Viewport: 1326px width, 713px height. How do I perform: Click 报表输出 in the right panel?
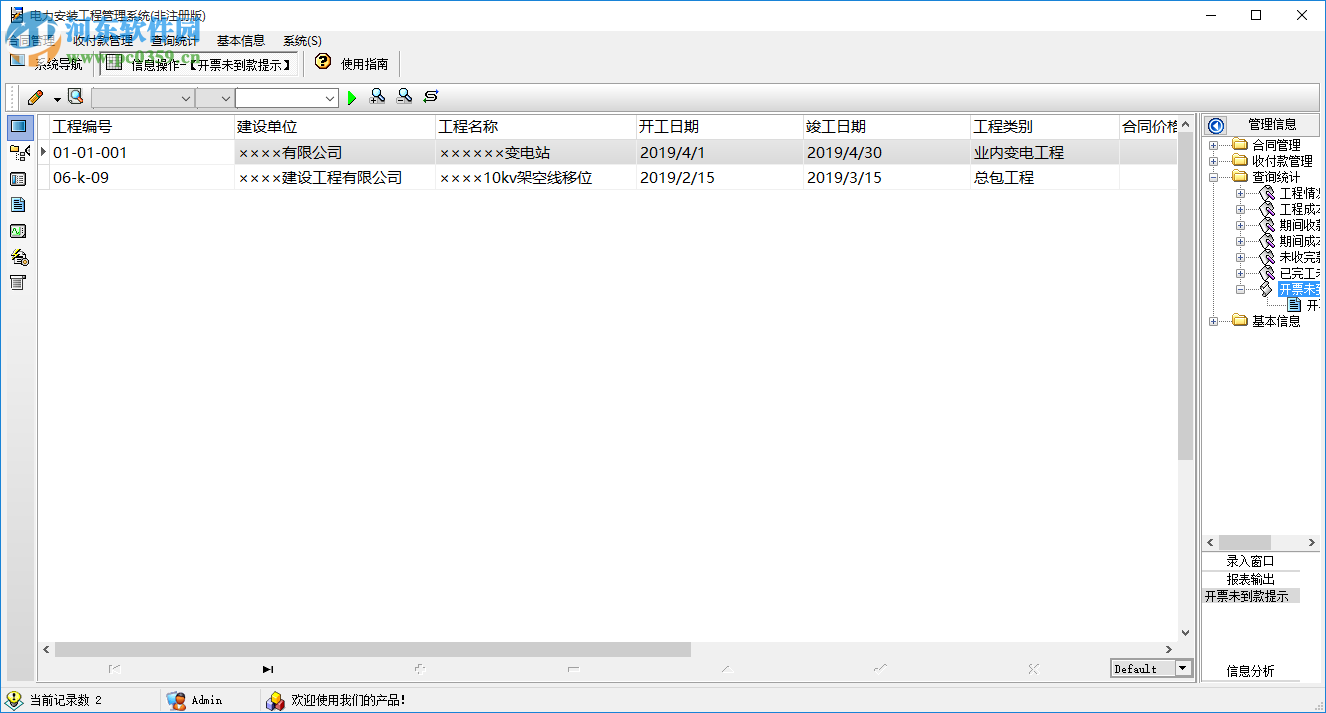point(1251,579)
